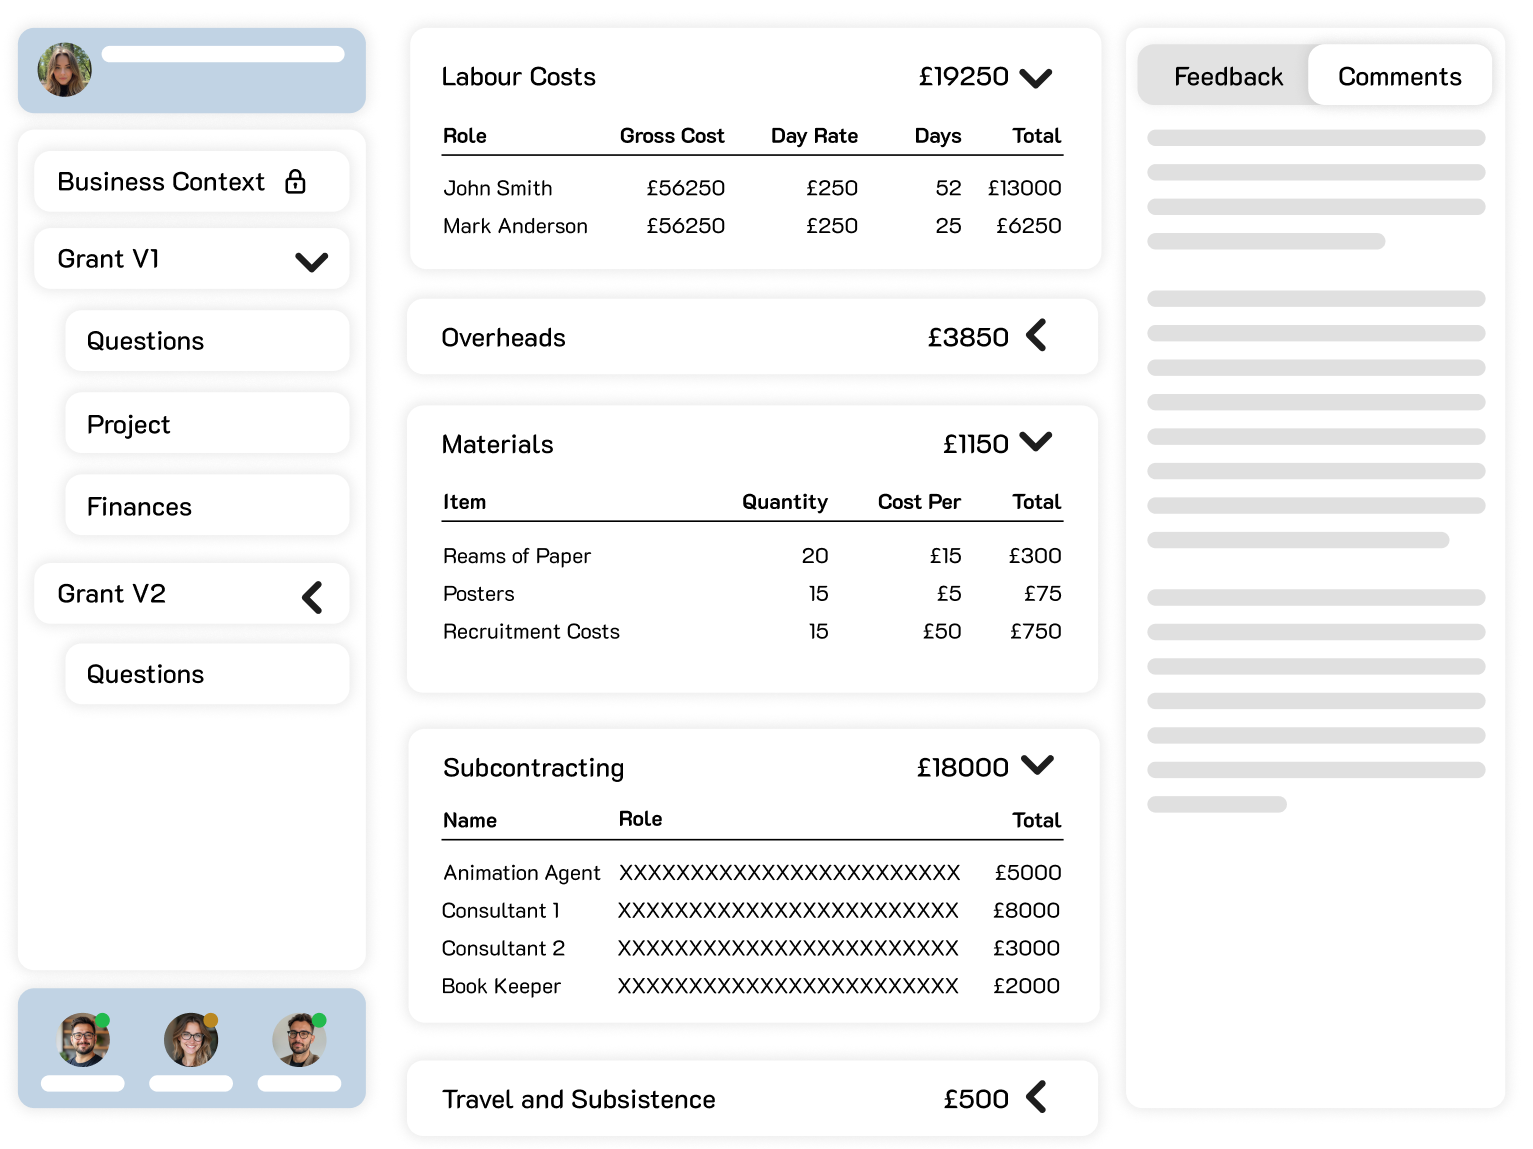Click the lock icon beside Business Context
The image size is (1533, 1149).
tap(295, 181)
